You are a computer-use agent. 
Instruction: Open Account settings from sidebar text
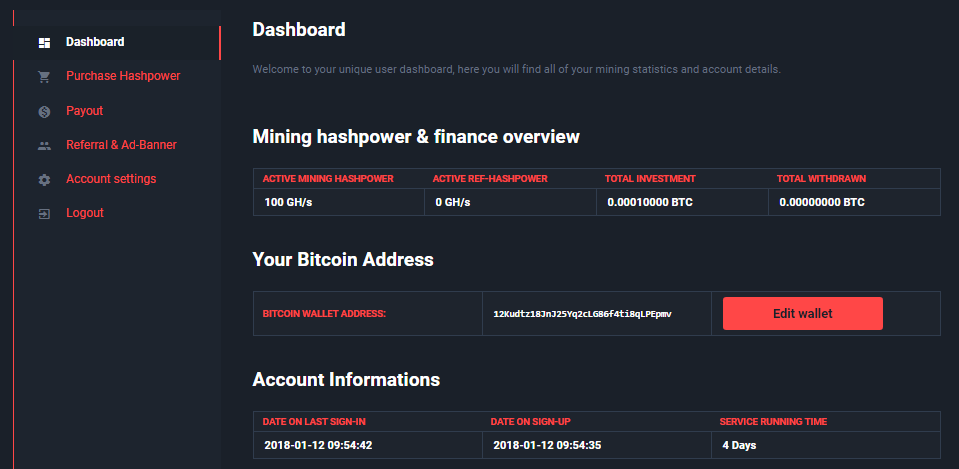point(111,178)
